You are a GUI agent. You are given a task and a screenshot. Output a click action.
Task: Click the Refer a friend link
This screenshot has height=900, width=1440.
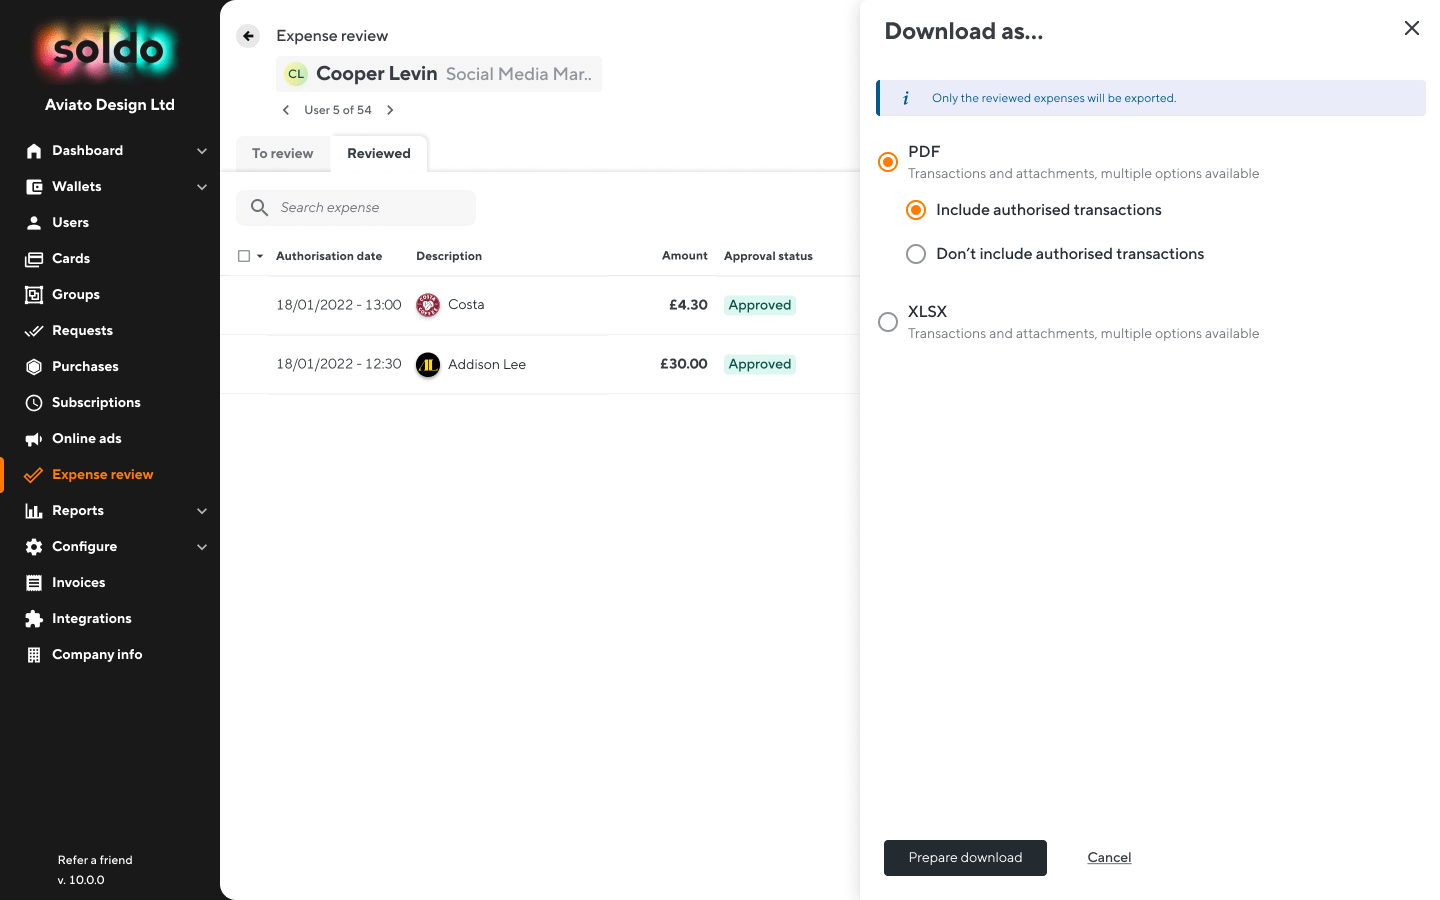(95, 860)
